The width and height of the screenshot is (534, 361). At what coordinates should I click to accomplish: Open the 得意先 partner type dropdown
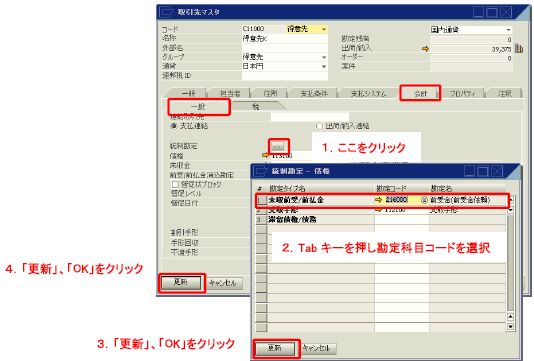[x=324, y=29]
